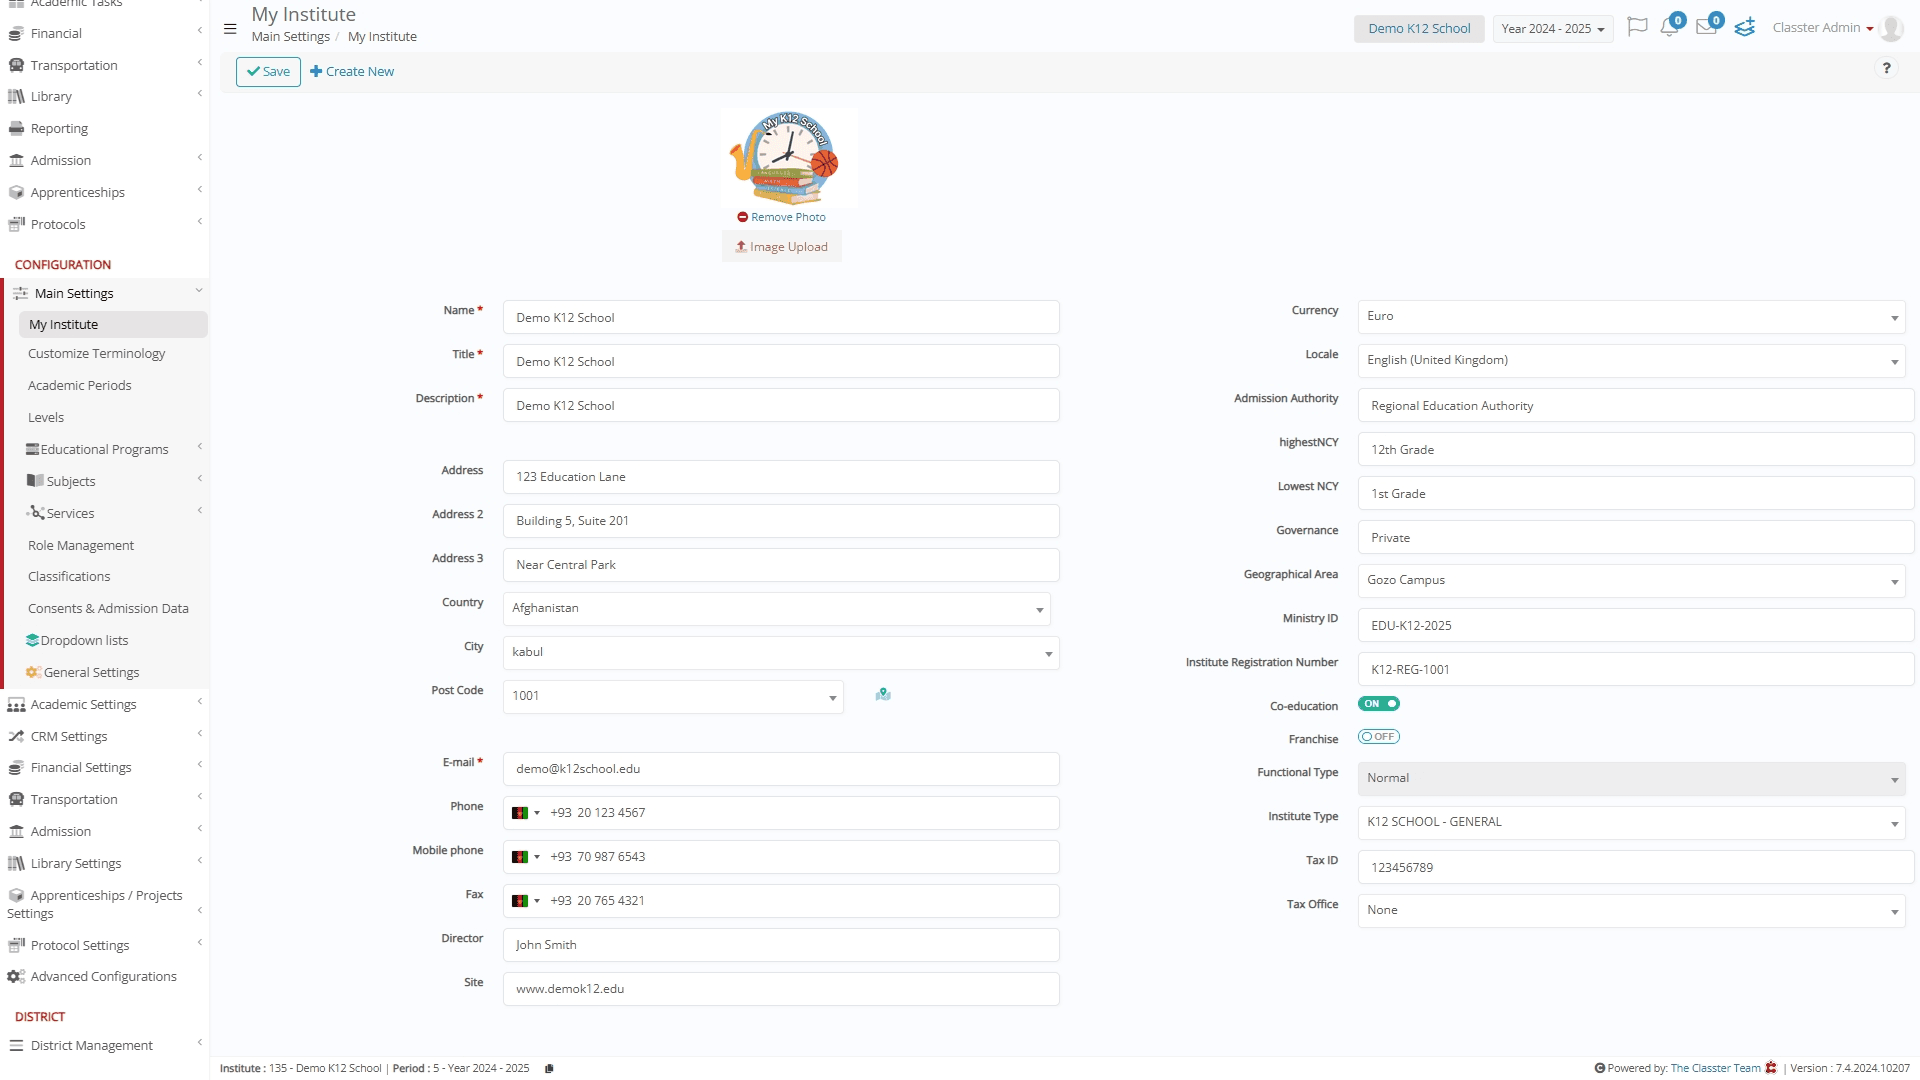Click the Dropdown lists layers icon

32,641
